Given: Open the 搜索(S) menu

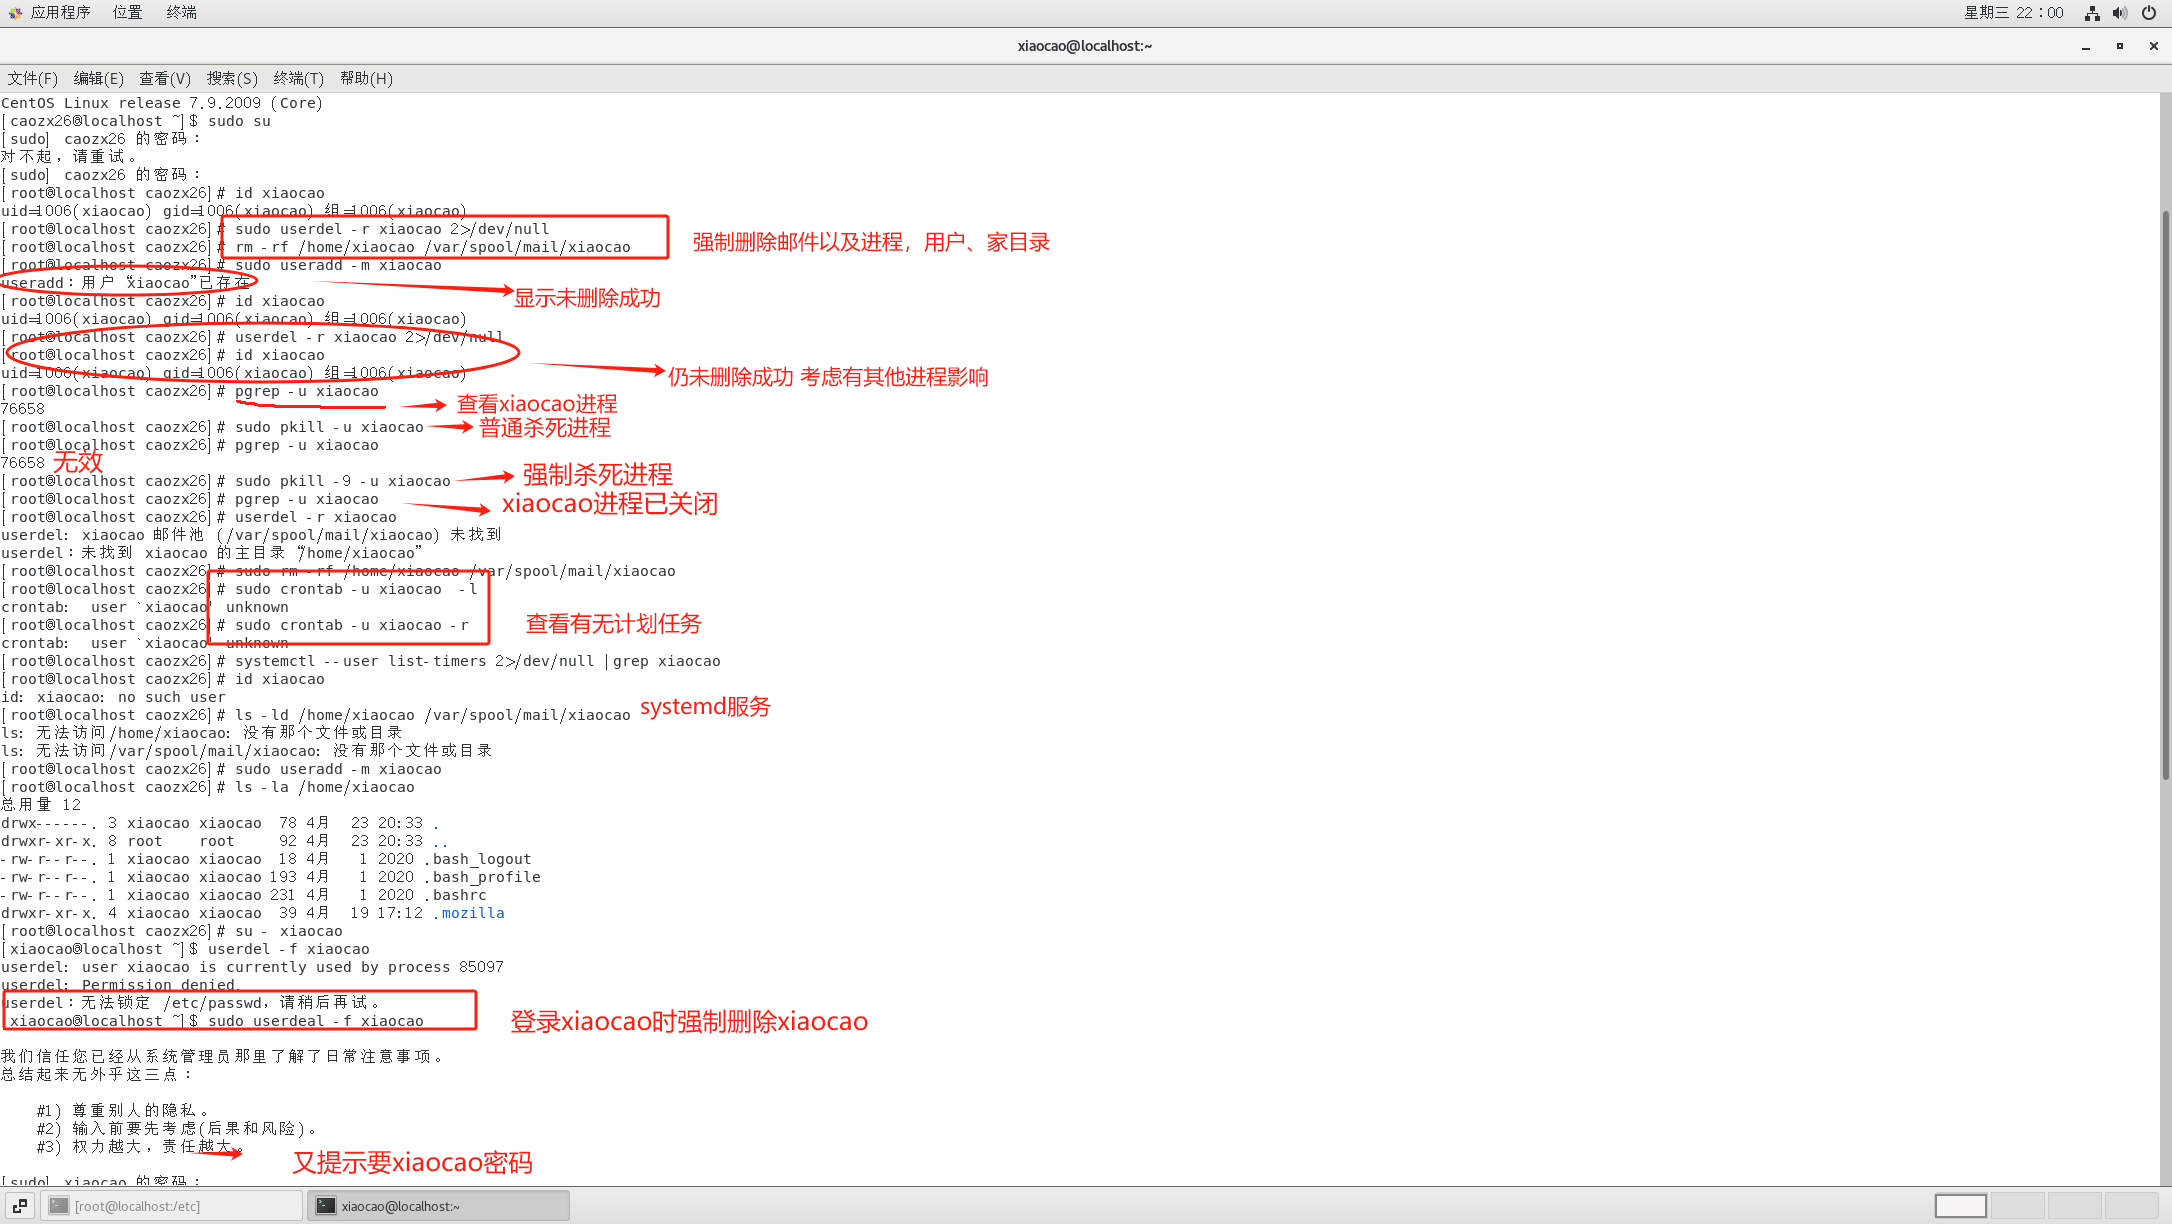Looking at the screenshot, I should pyautogui.click(x=231, y=78).
